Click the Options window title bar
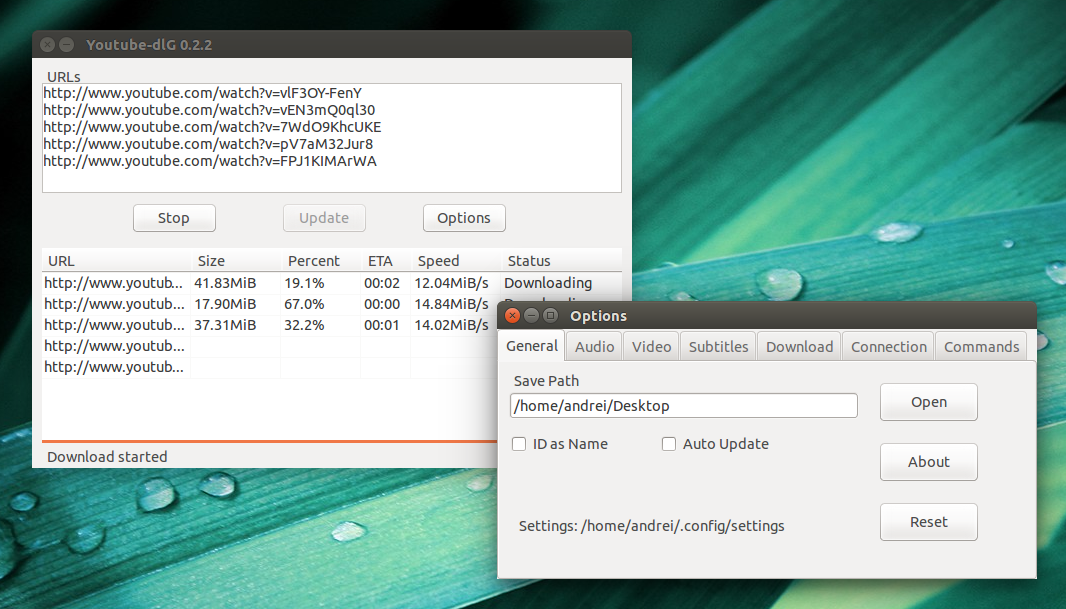The image size is (1066, 609). 767,315
